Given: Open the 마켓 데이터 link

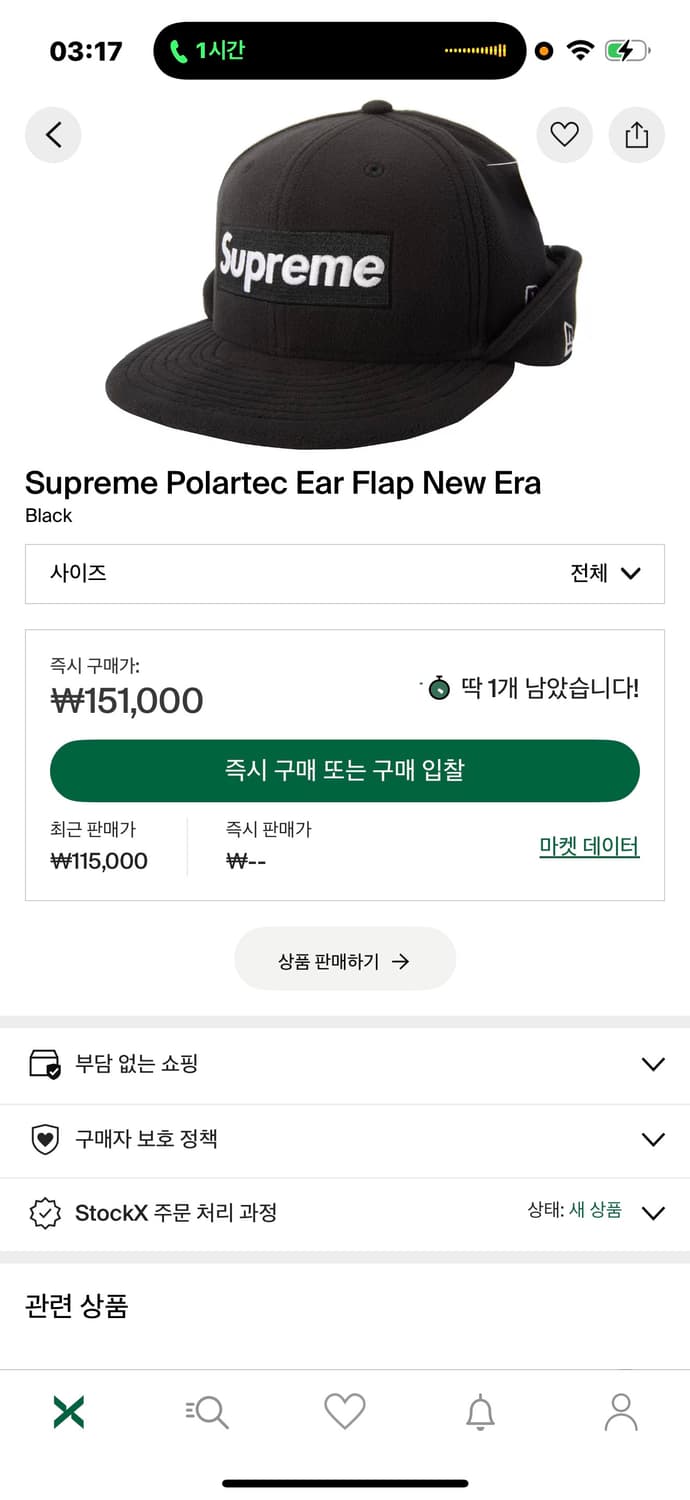Looking at the screenshot, I should pos(589,845).
